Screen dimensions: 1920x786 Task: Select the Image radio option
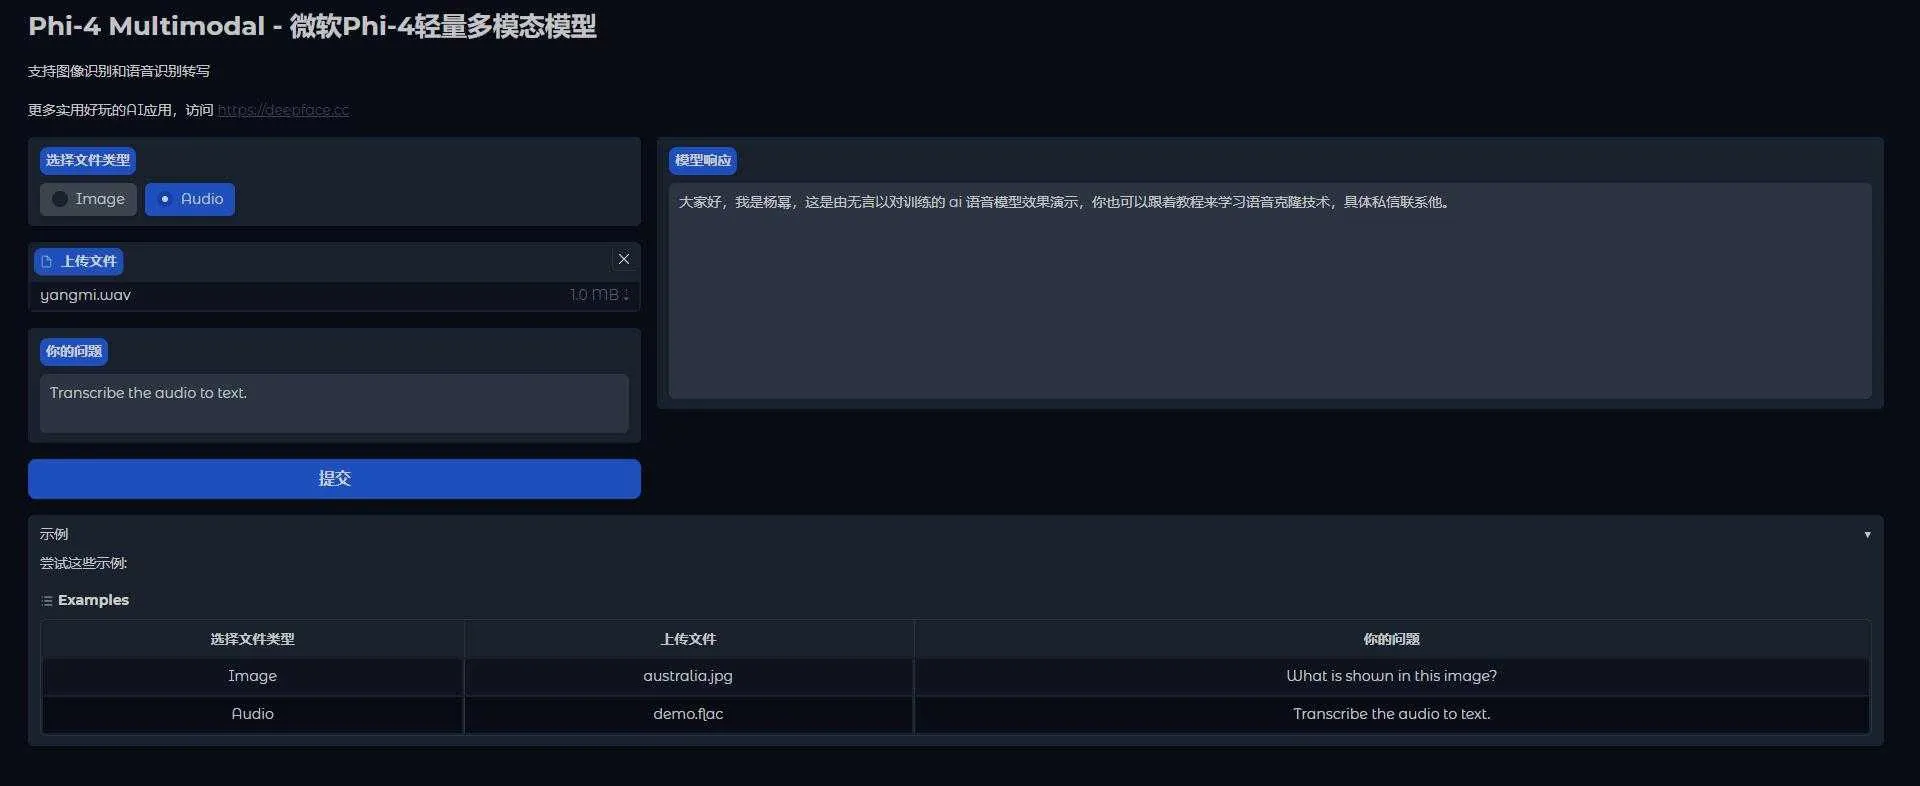point(88,199)
